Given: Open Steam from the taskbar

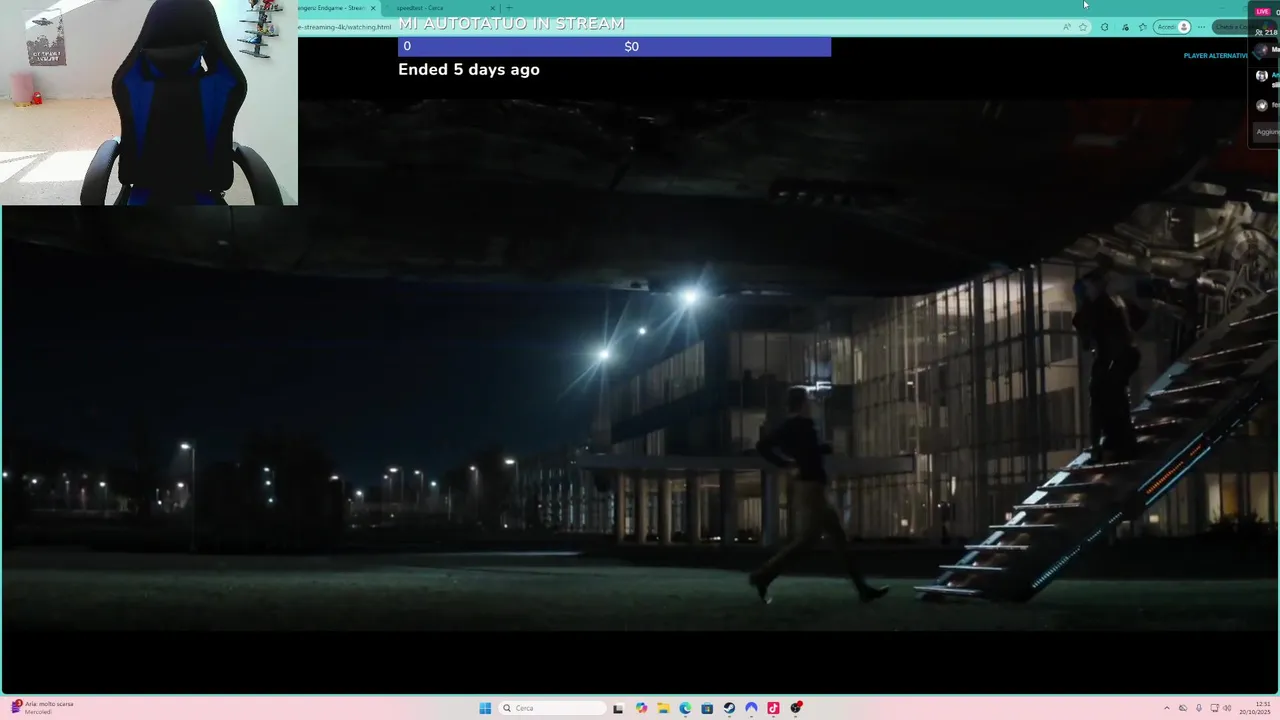Looking at the screenshot, I should (x=729, y=708).
